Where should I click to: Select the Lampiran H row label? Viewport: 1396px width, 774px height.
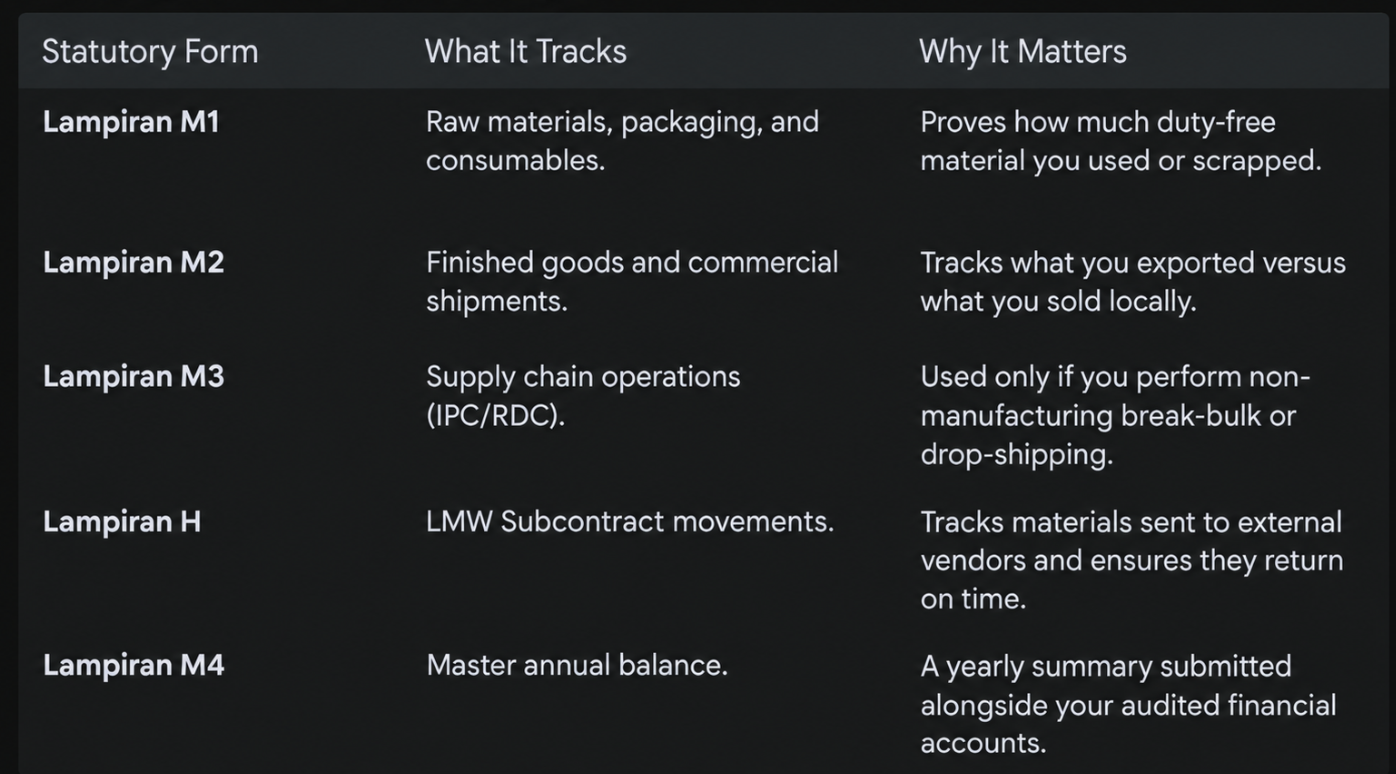coord(122,521)
